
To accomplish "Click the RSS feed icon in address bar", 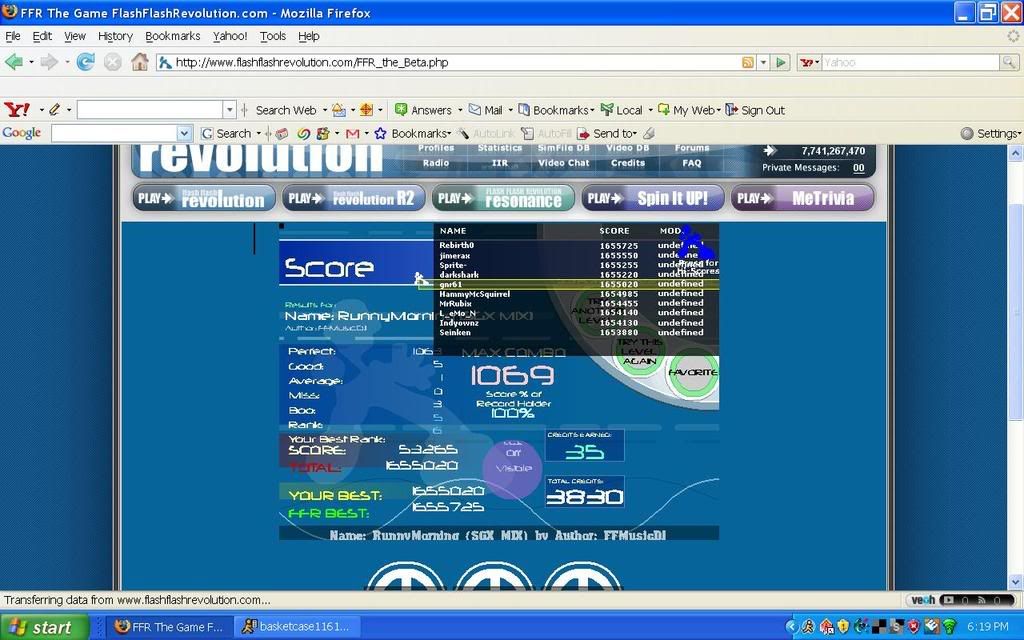I will (x=747, y=62).
